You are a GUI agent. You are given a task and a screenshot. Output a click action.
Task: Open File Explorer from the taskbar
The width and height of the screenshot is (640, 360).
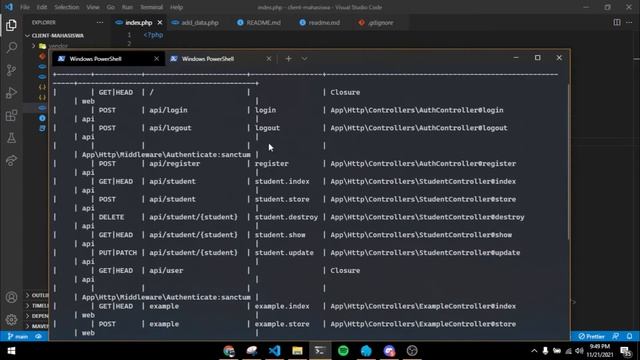click(298, 351)
